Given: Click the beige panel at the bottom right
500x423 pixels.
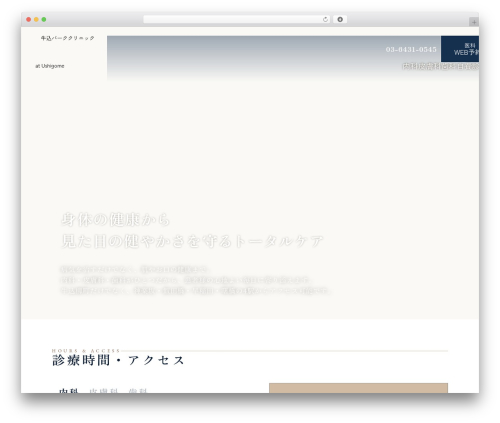Looking at the screenshot, I should (x=358, y=388).
